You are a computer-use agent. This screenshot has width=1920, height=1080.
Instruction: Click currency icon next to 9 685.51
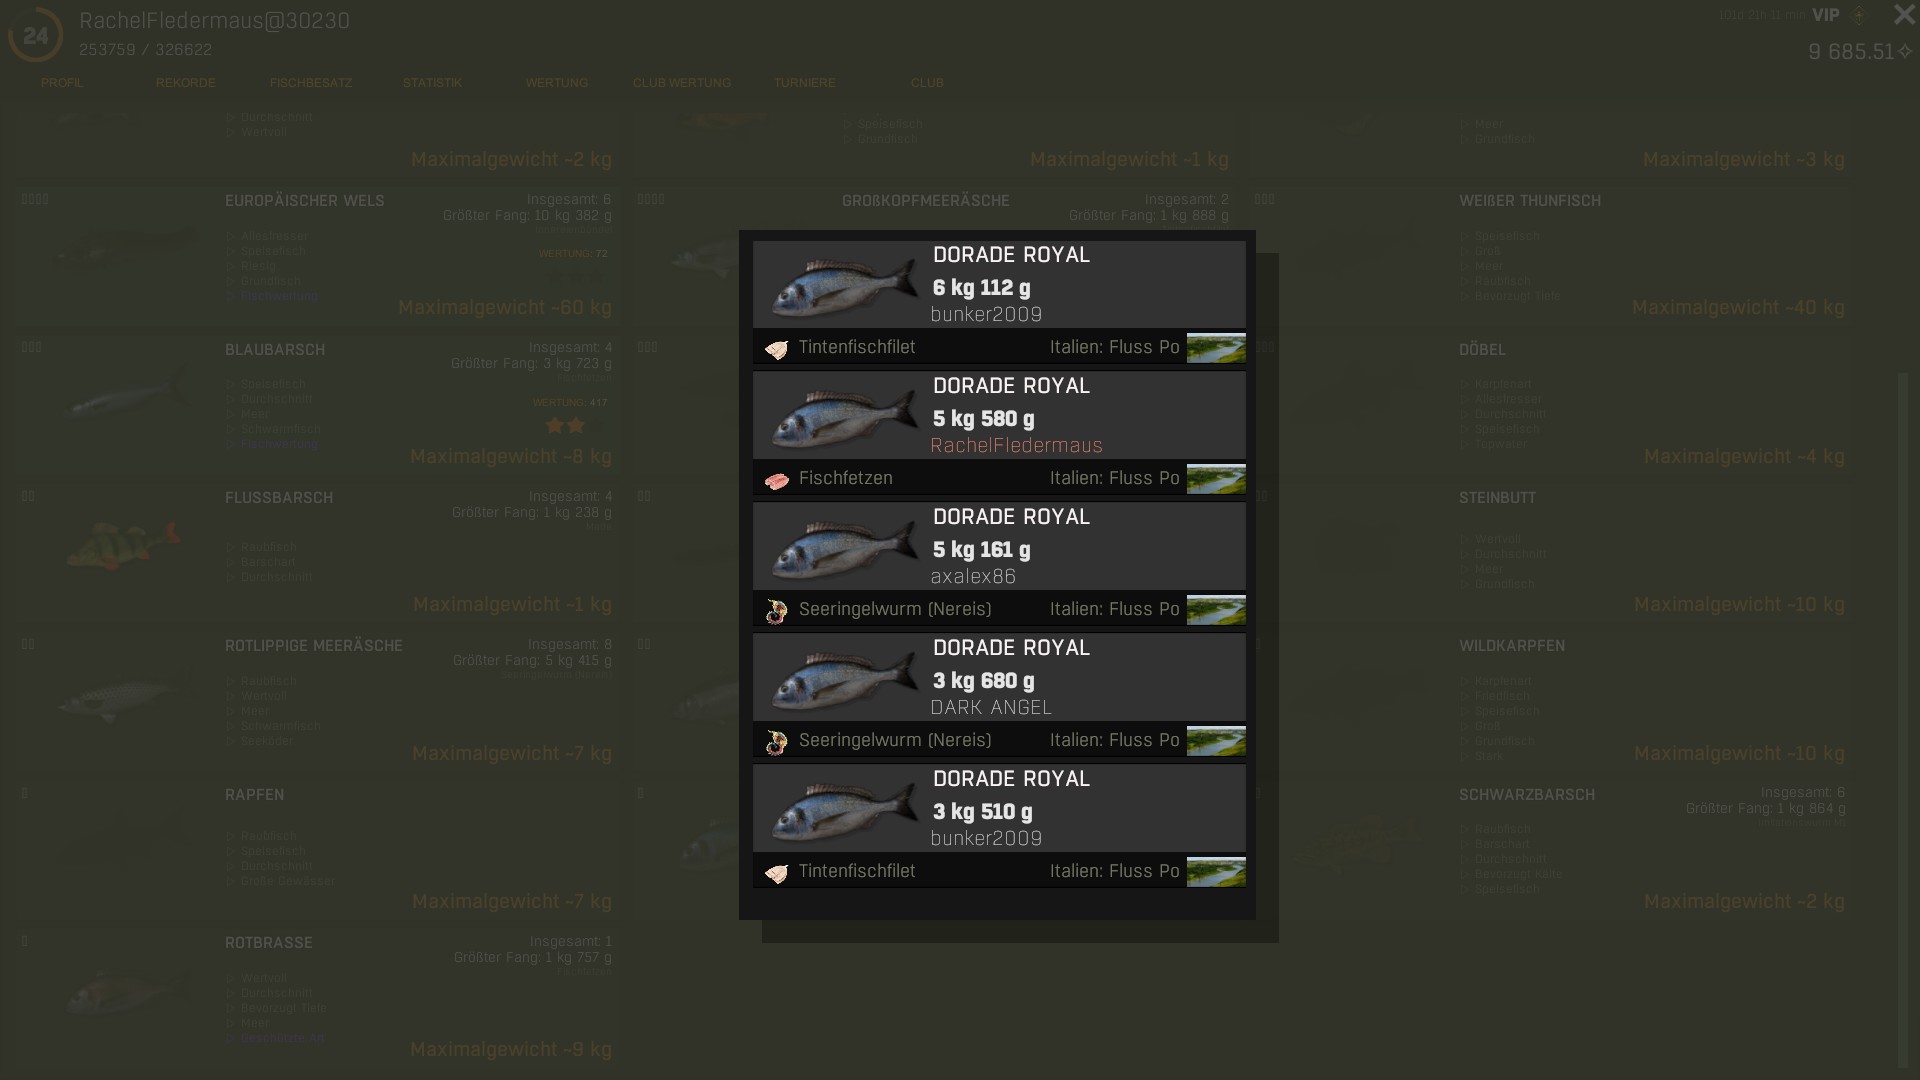point(1905,51)
